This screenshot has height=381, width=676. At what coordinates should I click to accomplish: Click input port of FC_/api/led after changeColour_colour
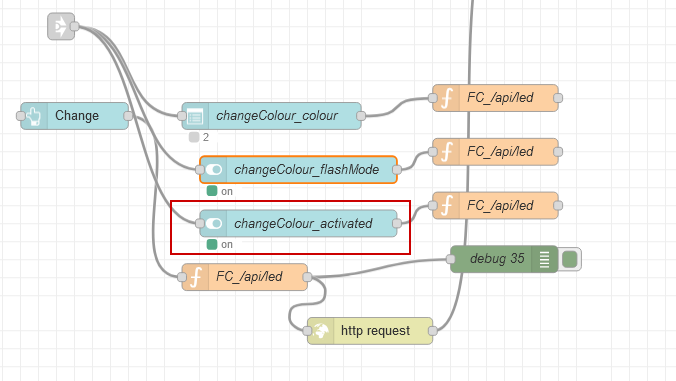(x=433, y=98)
